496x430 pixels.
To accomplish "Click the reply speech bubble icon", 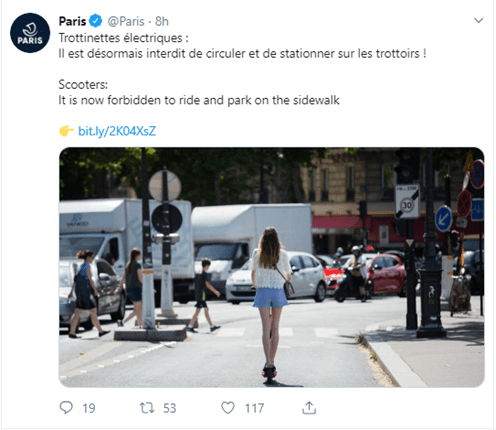I will (x=66, y=407).
